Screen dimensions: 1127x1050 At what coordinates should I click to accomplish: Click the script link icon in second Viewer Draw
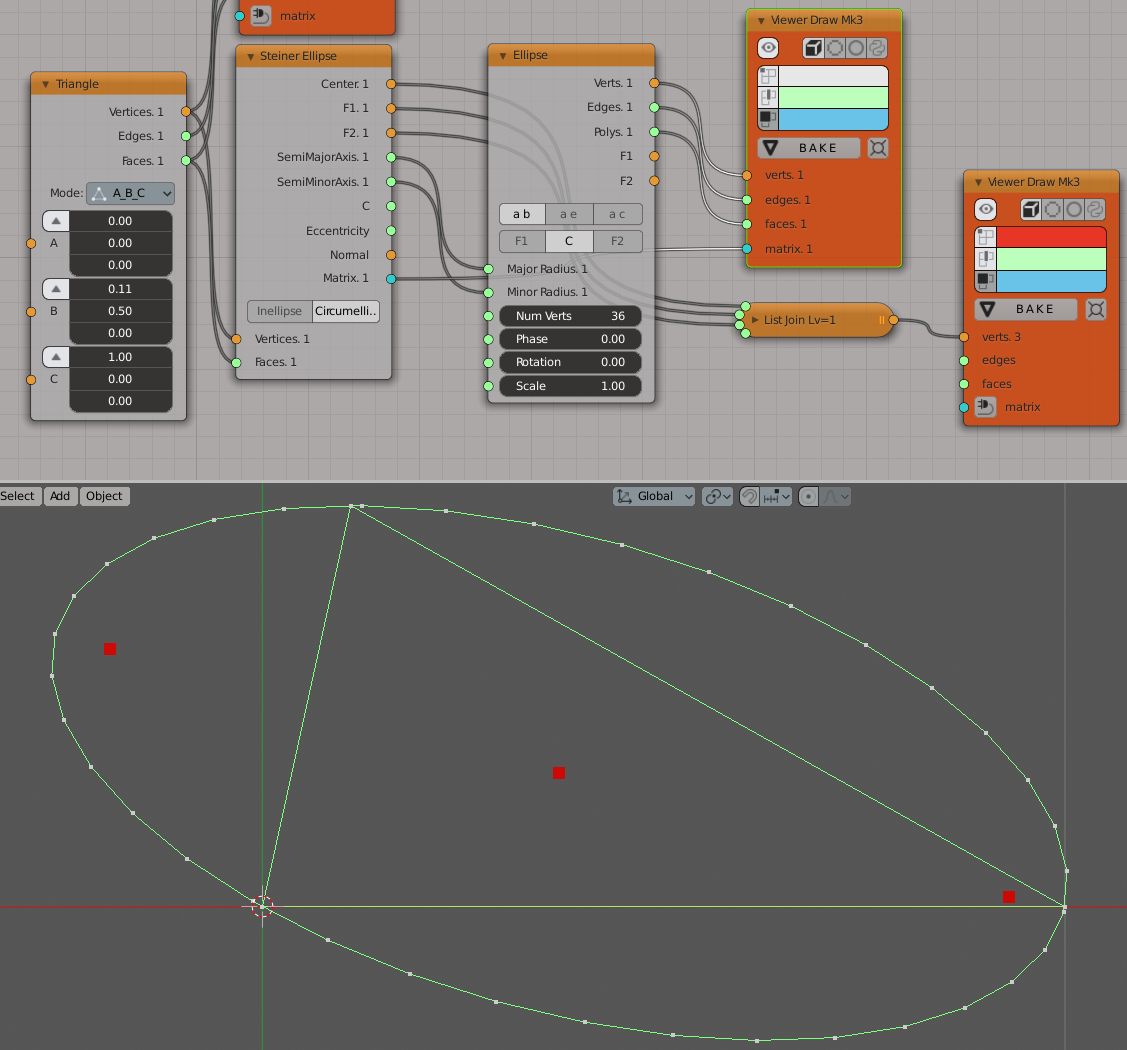(x=1095, y=209)
